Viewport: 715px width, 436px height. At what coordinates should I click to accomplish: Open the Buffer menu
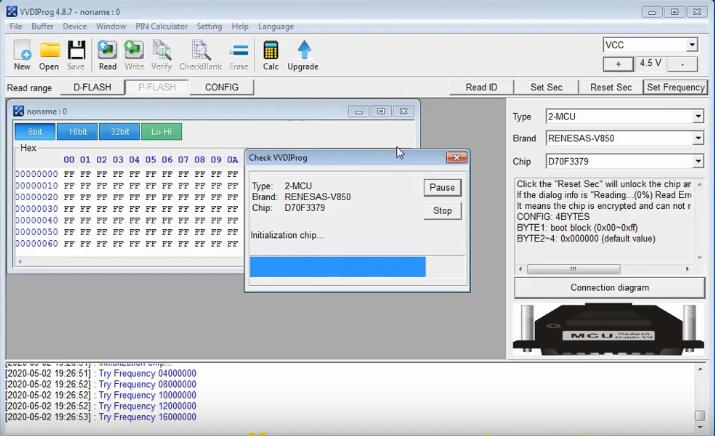pyautogui.click(x=42, y=26)
